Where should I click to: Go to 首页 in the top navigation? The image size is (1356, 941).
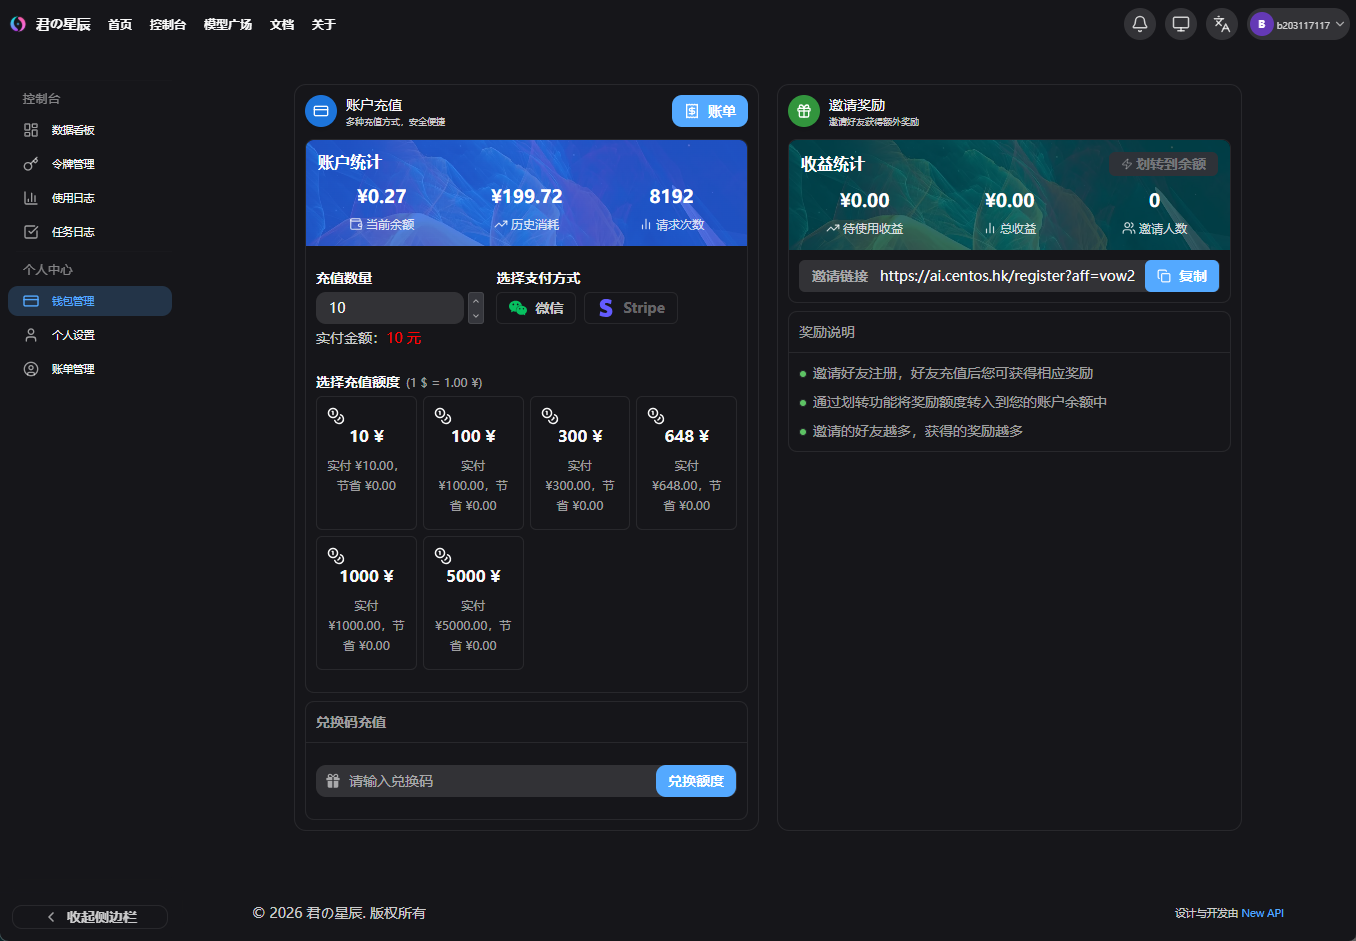click(x=120, y=24)
